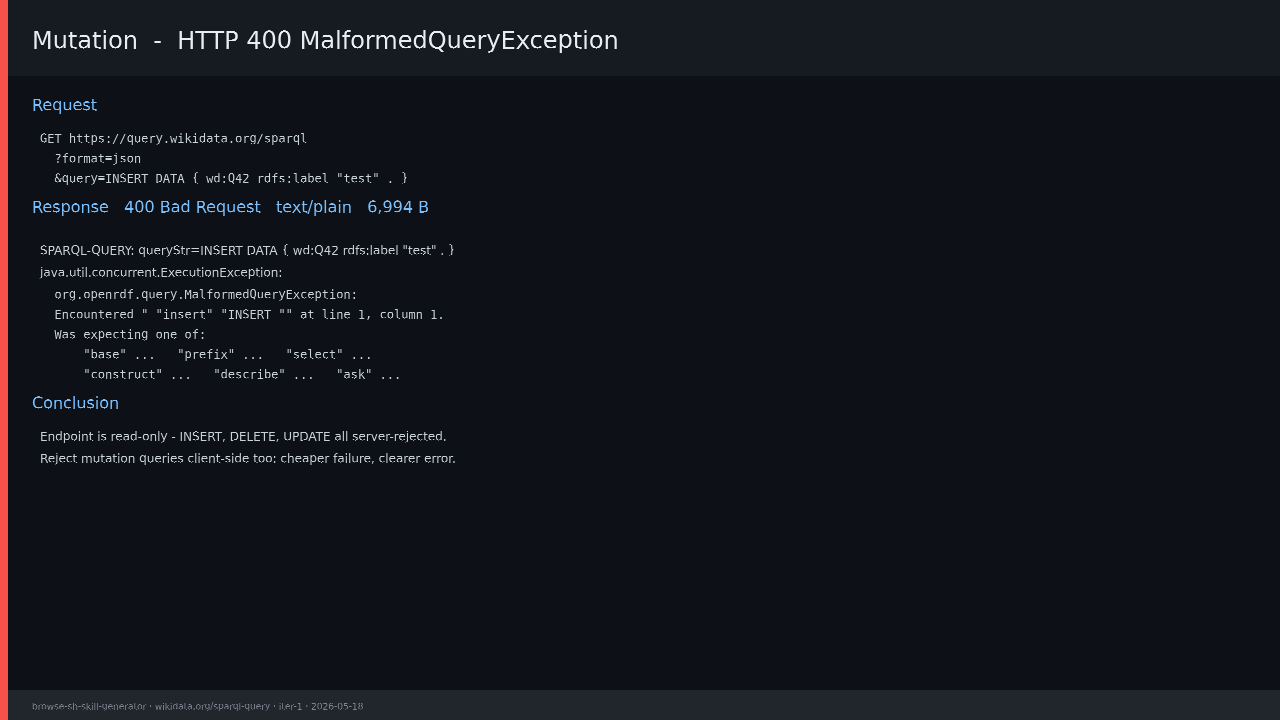Select the 'Conclusion' section heading
This screenshot has width=1280, height=720.
click(75, 403)
